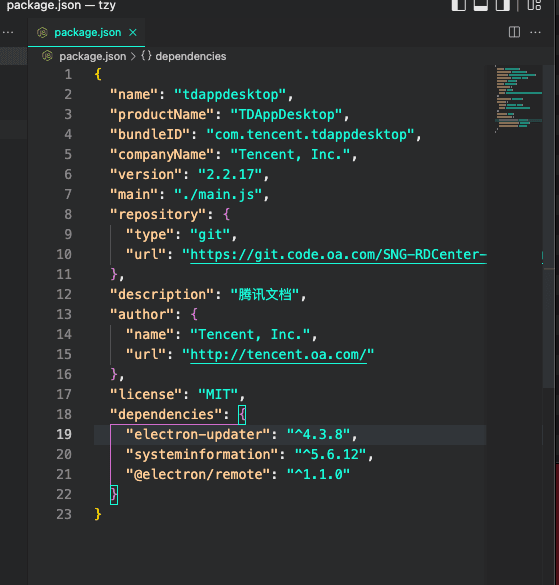Click the "^1.1.0" version string
Viewport: 559px width, 585px height.
[x=318, y=475]
